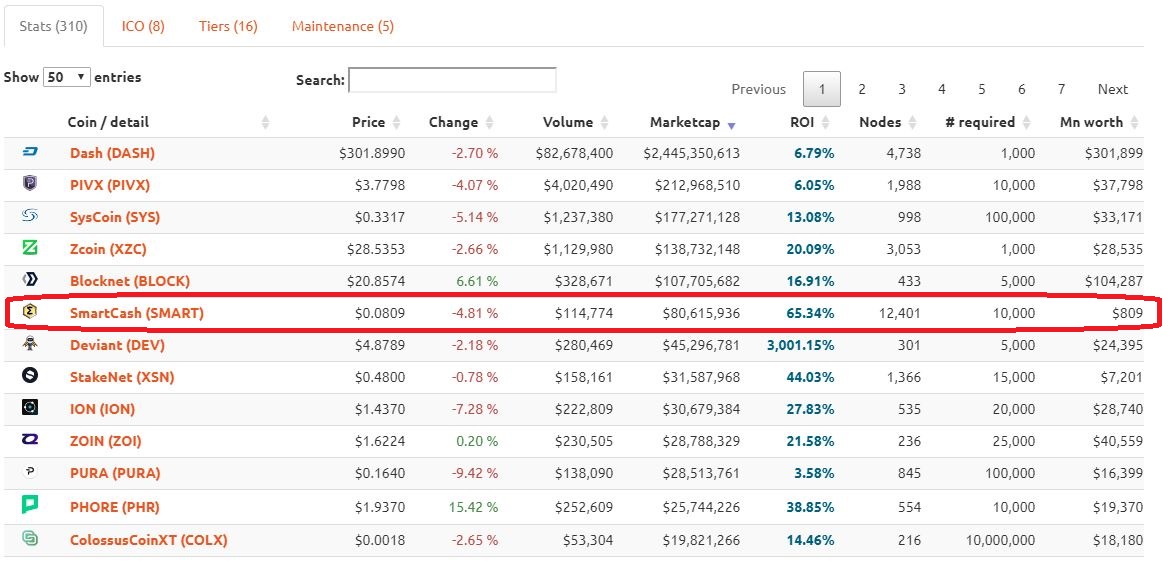Image resolution: width=1169 pixels, height=562 pixels.
Task: Go to page 7
Action: coord(1061,89)
